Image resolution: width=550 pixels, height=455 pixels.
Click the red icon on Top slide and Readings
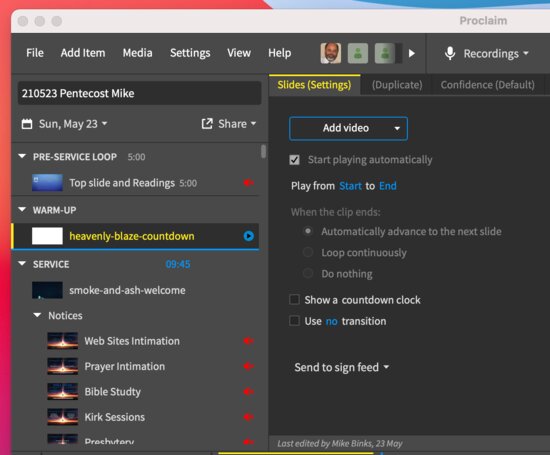tap(249, 182)
